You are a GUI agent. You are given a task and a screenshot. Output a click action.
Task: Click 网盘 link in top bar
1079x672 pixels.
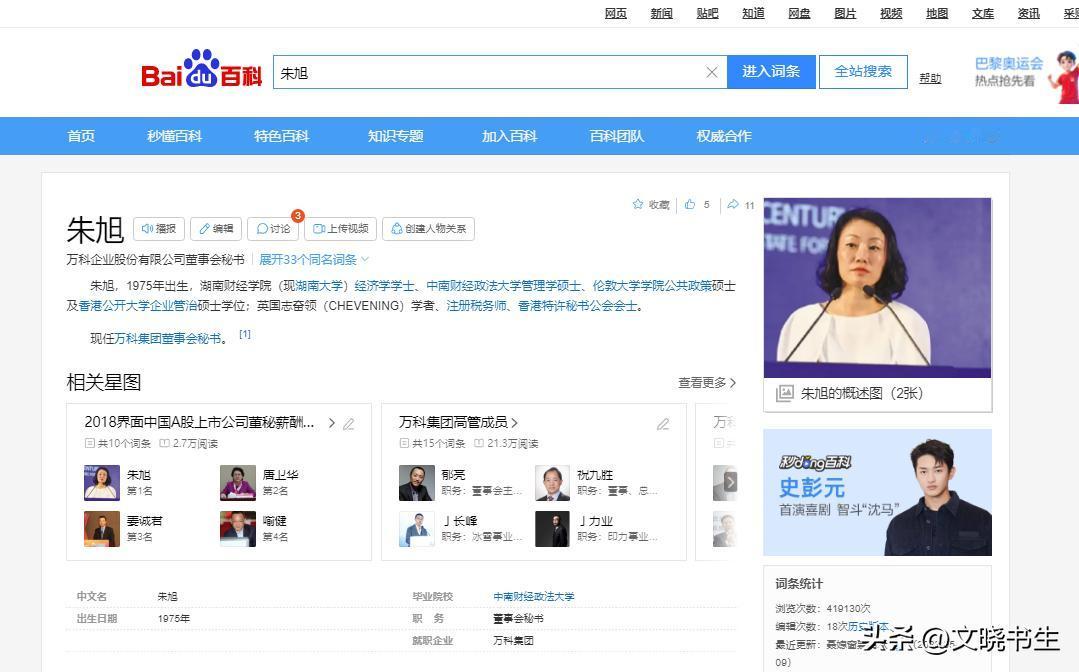click(799, 13)
